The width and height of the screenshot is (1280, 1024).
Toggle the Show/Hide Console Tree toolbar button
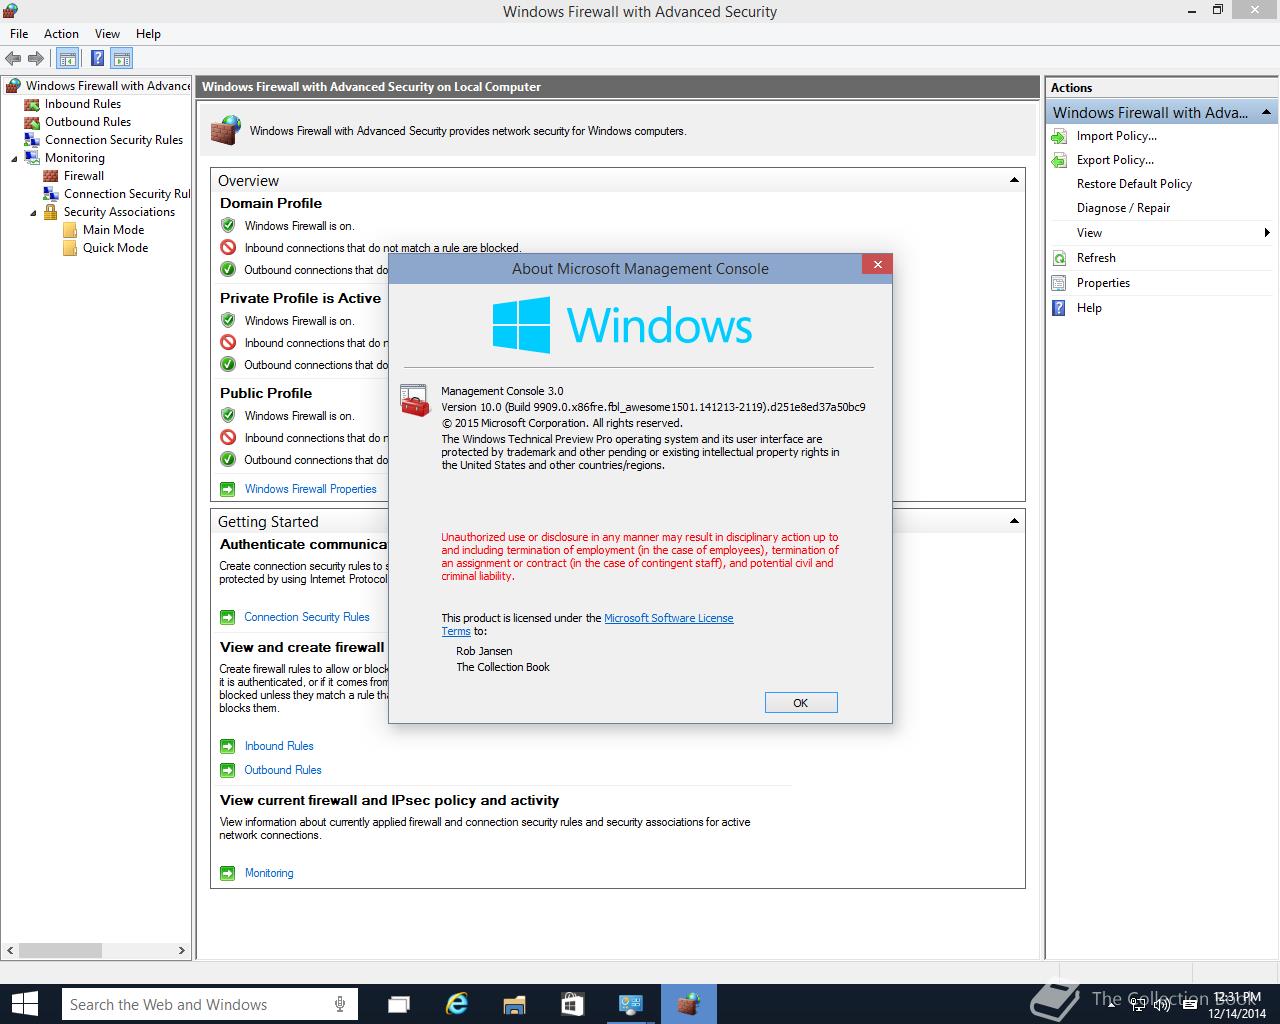(x=67, y=59)
